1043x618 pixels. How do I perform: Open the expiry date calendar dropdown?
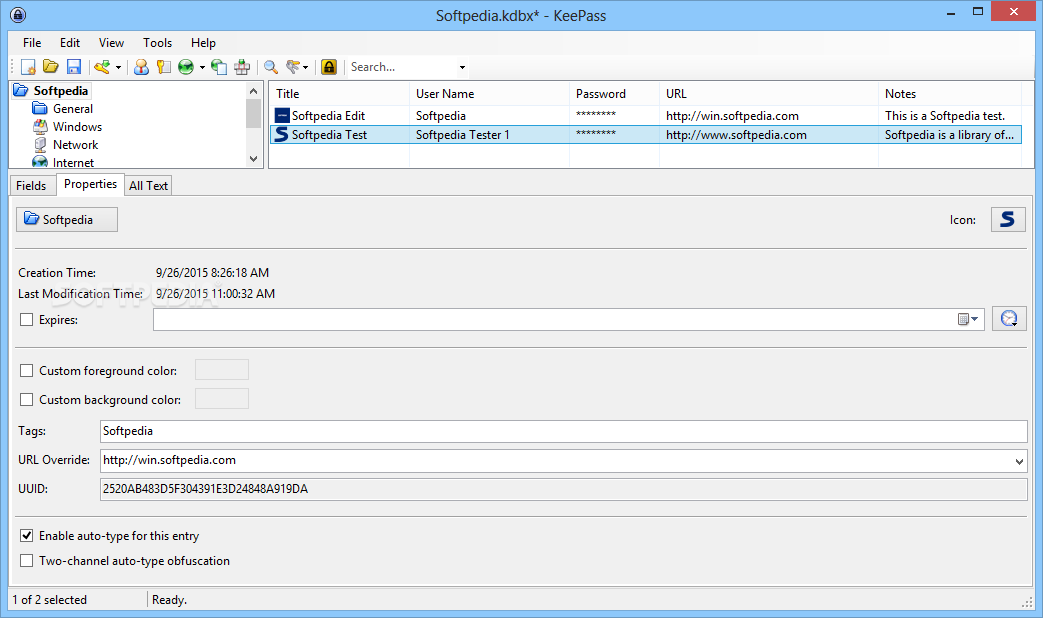pos(968,319)
